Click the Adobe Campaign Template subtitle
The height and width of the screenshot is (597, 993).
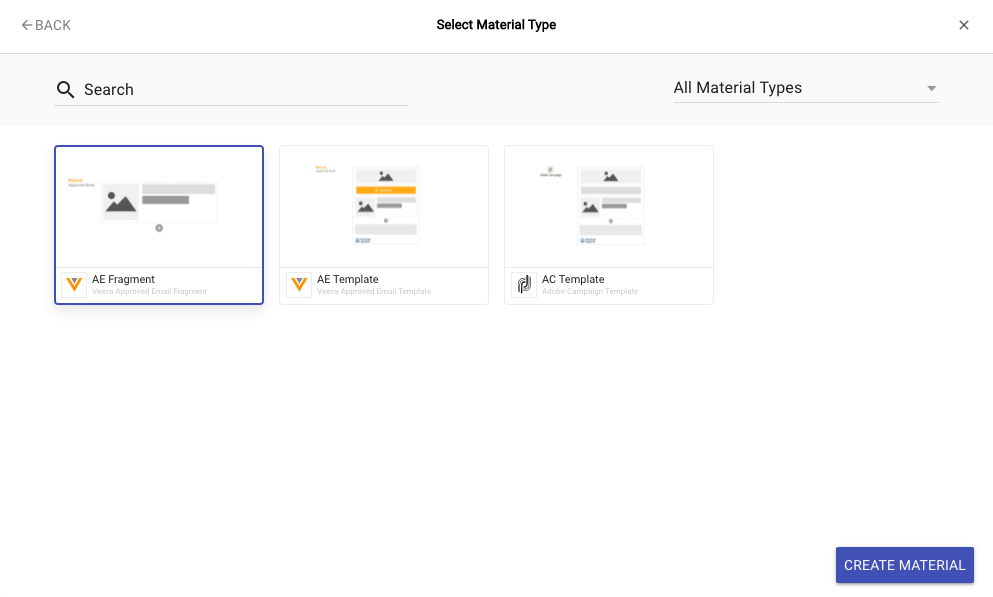[x=590, y=292]
